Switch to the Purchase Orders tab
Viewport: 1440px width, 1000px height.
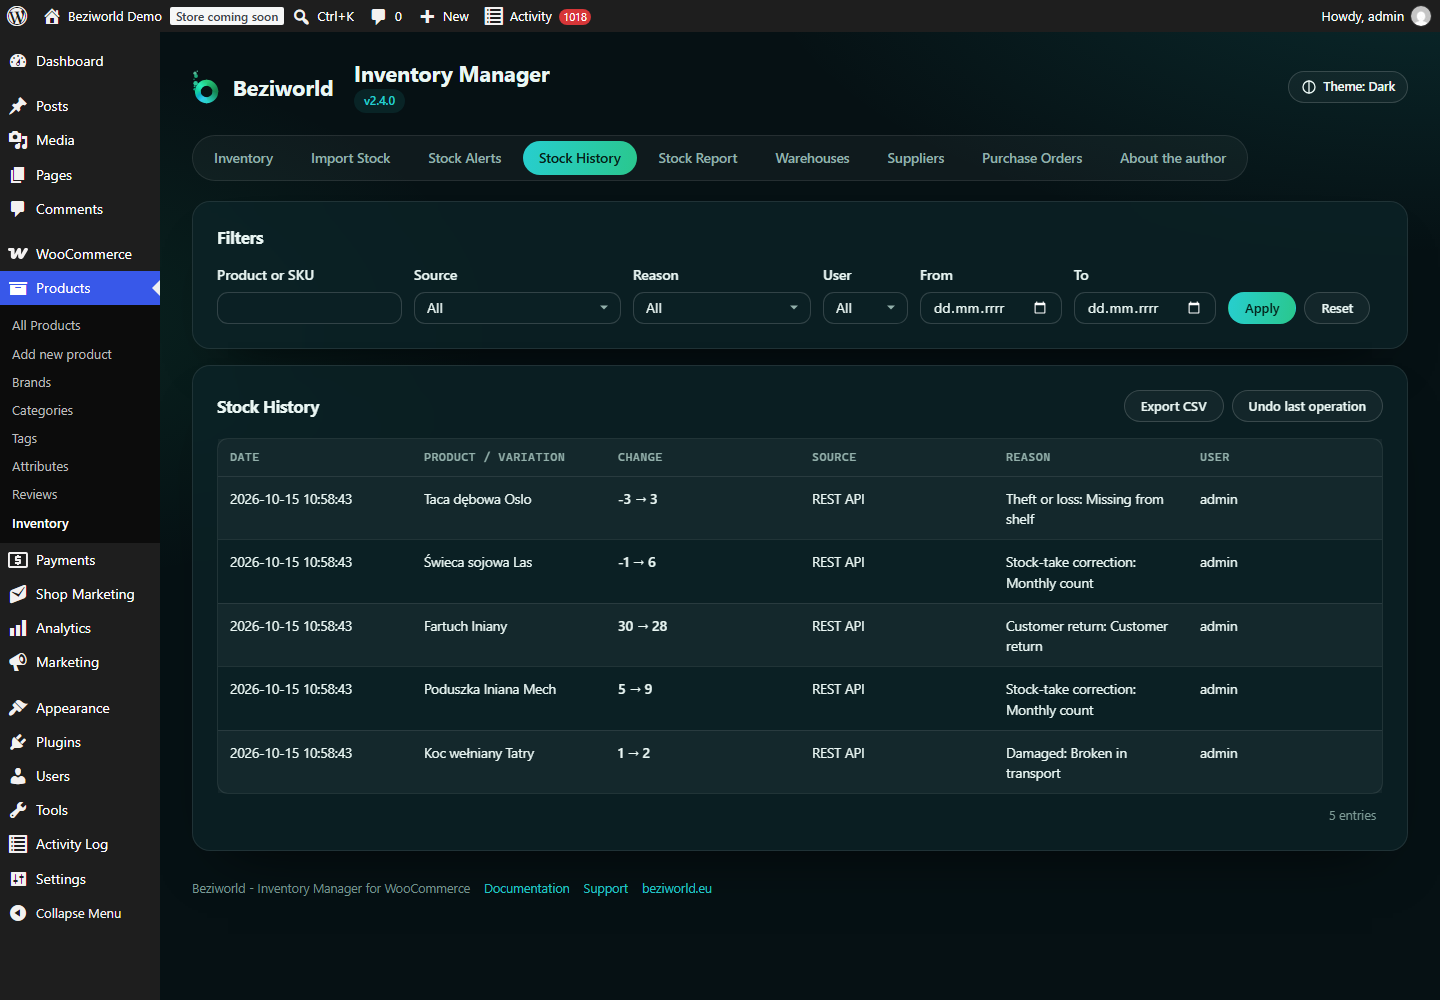(x=1032, y=158)
